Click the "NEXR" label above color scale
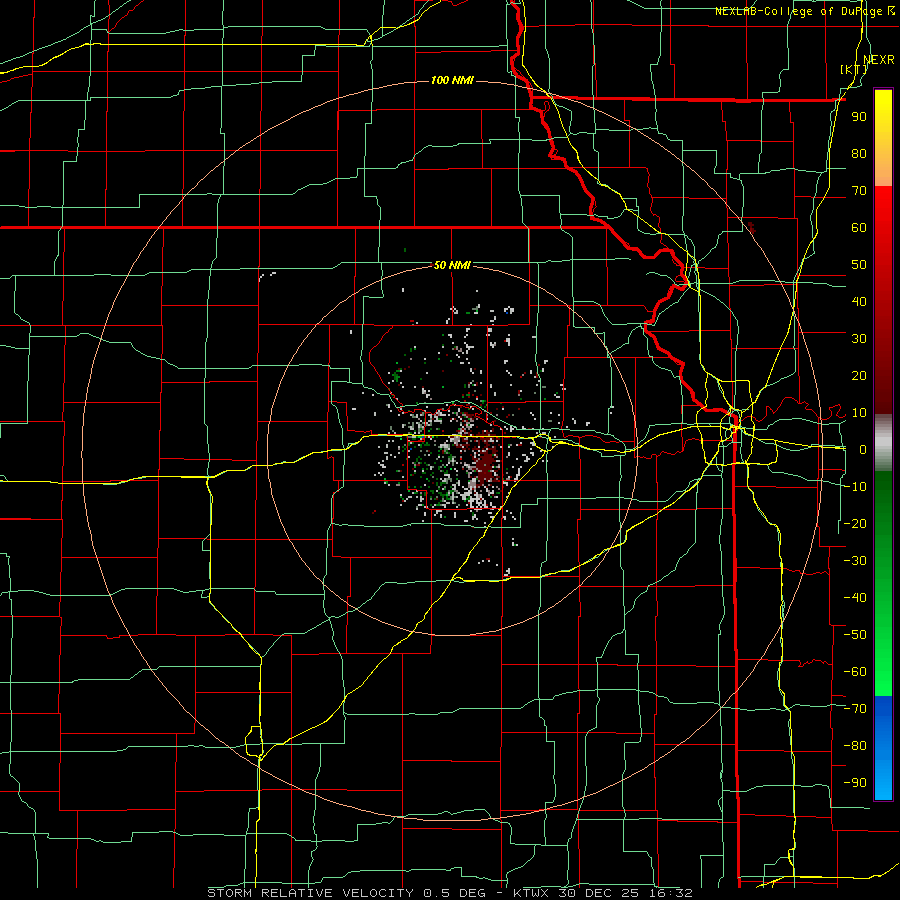This screenshot has width=900, height=900. [x=878, y=60]
